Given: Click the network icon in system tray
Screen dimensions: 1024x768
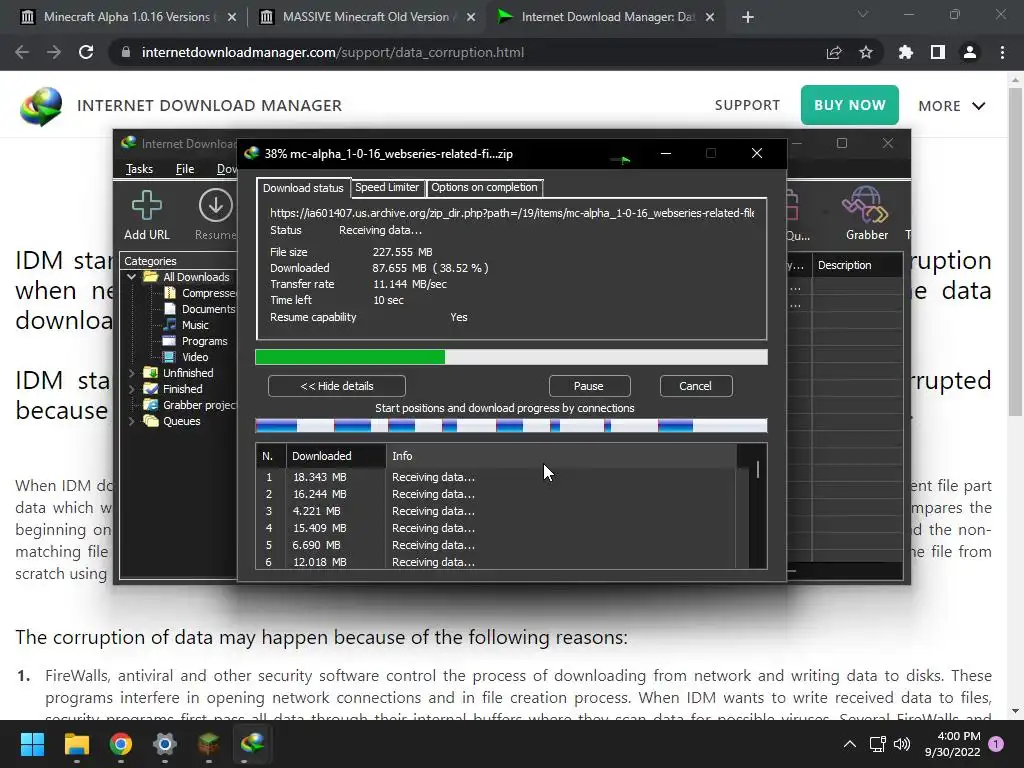Looking at the screenshot, I should (x=877, y=744).
